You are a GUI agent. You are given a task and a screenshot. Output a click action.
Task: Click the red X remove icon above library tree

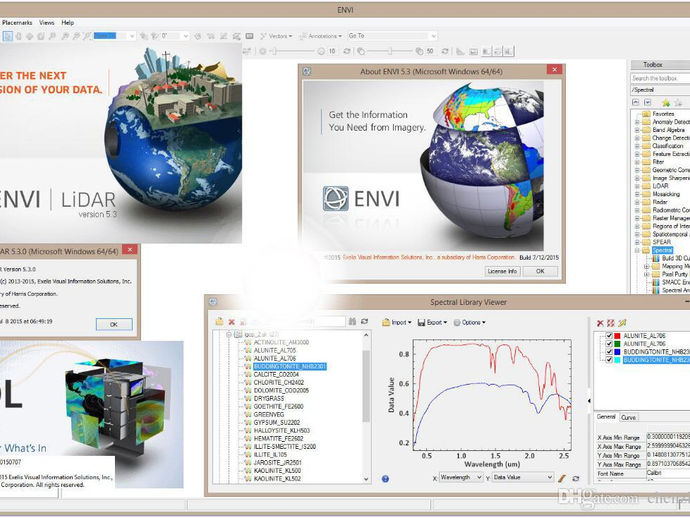(x=231, y=322)
